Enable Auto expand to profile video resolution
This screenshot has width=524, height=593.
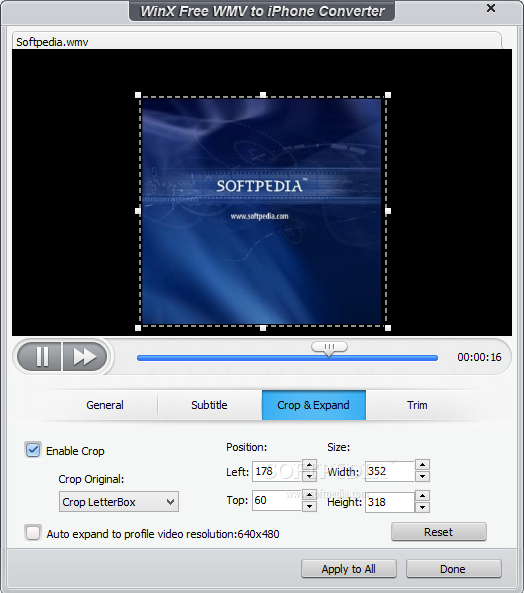pos(33,533)
